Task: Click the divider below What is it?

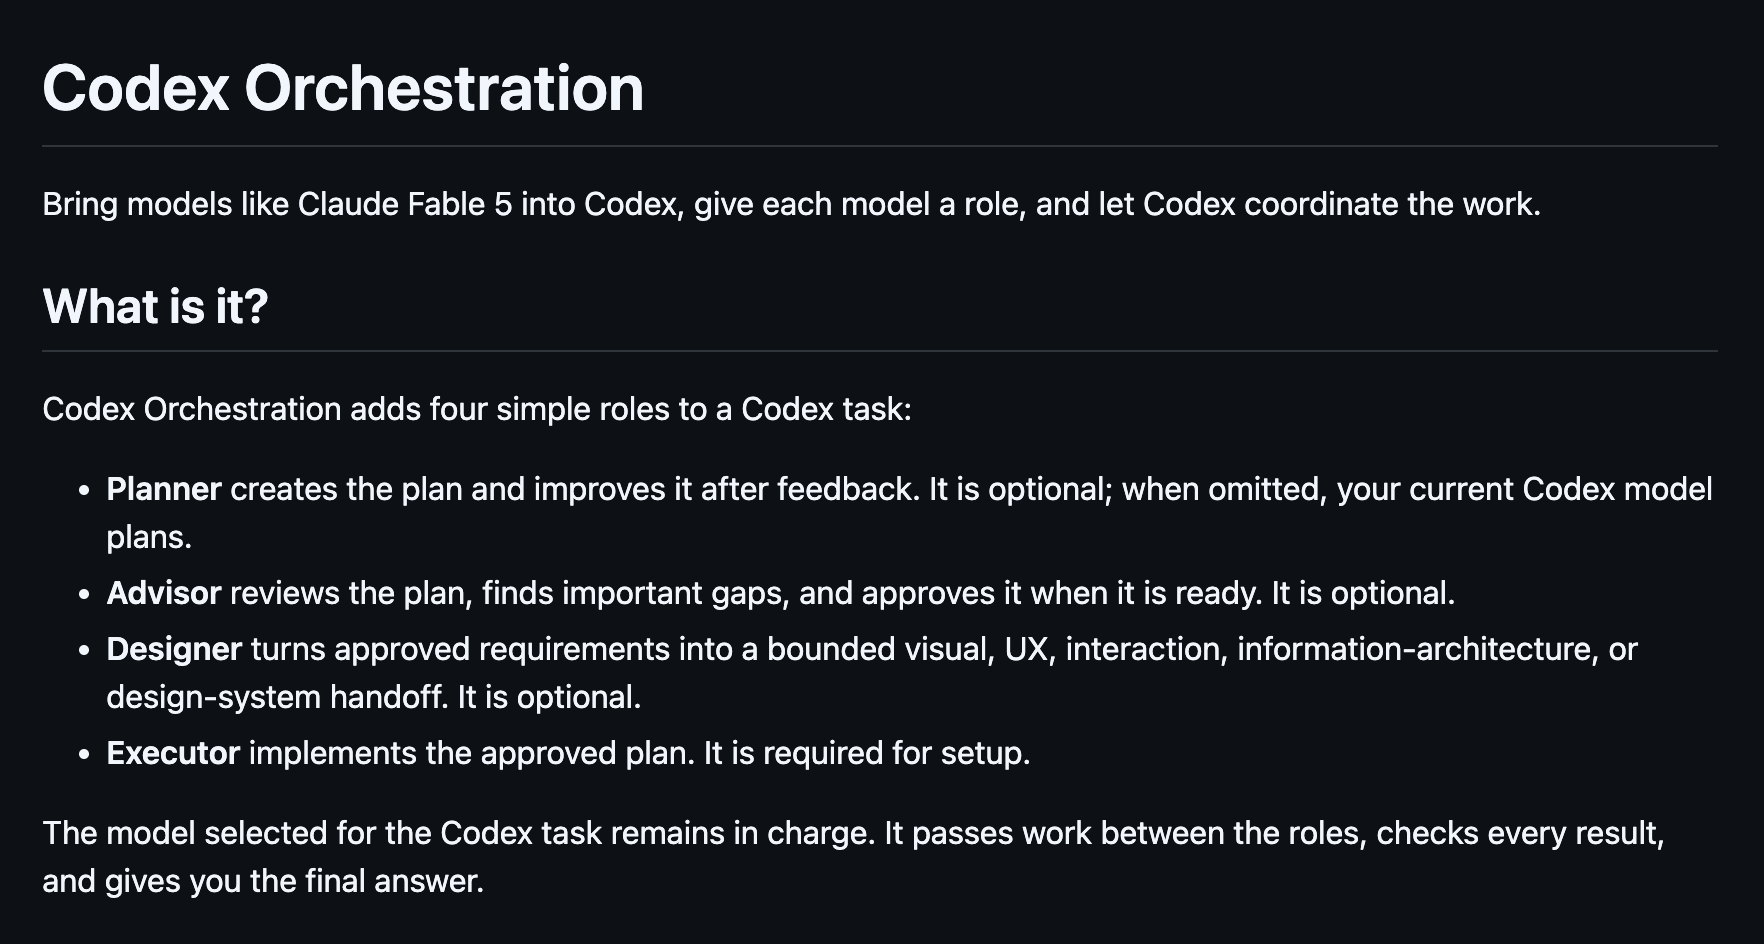Action: click(880, 351)
